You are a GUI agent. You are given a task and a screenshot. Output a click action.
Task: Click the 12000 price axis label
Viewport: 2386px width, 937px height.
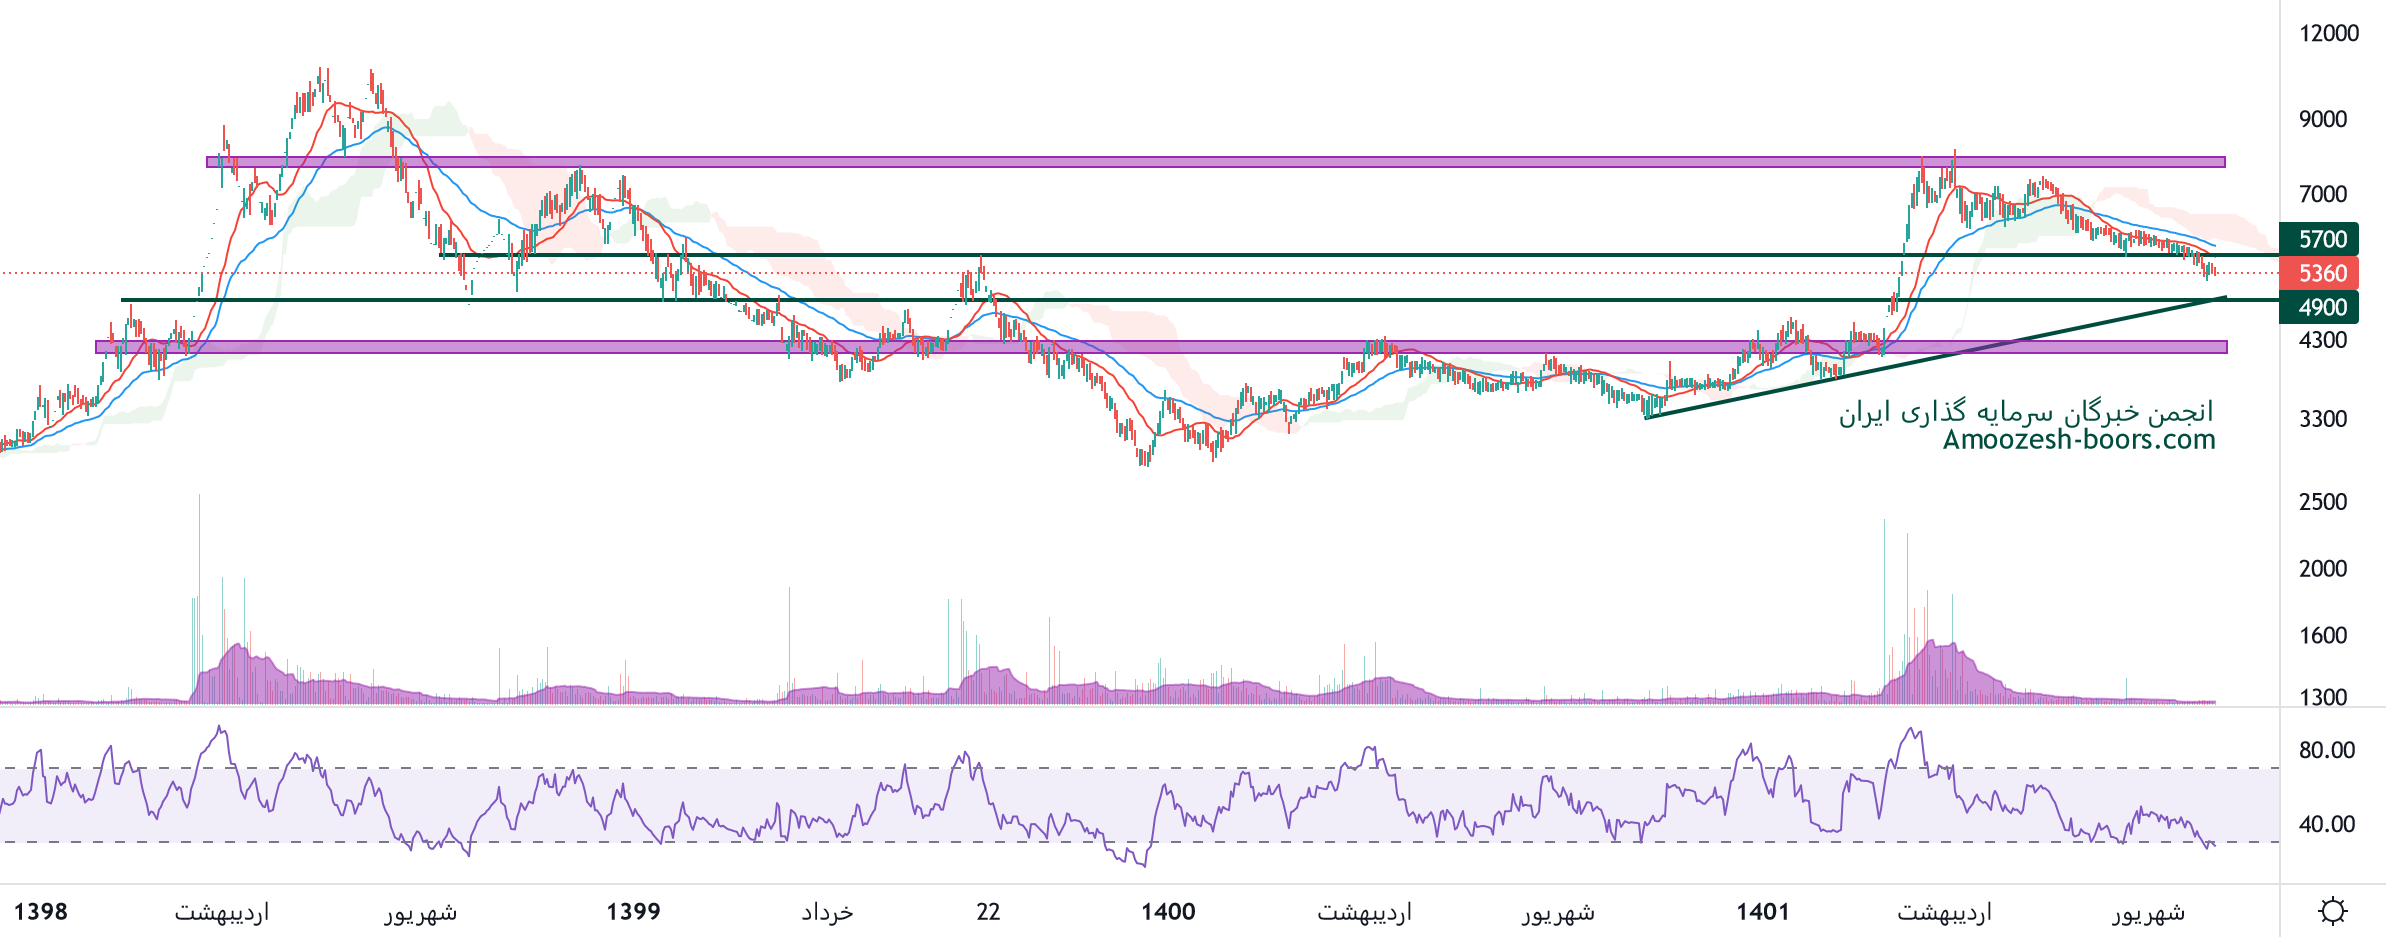pos(2328,33)
